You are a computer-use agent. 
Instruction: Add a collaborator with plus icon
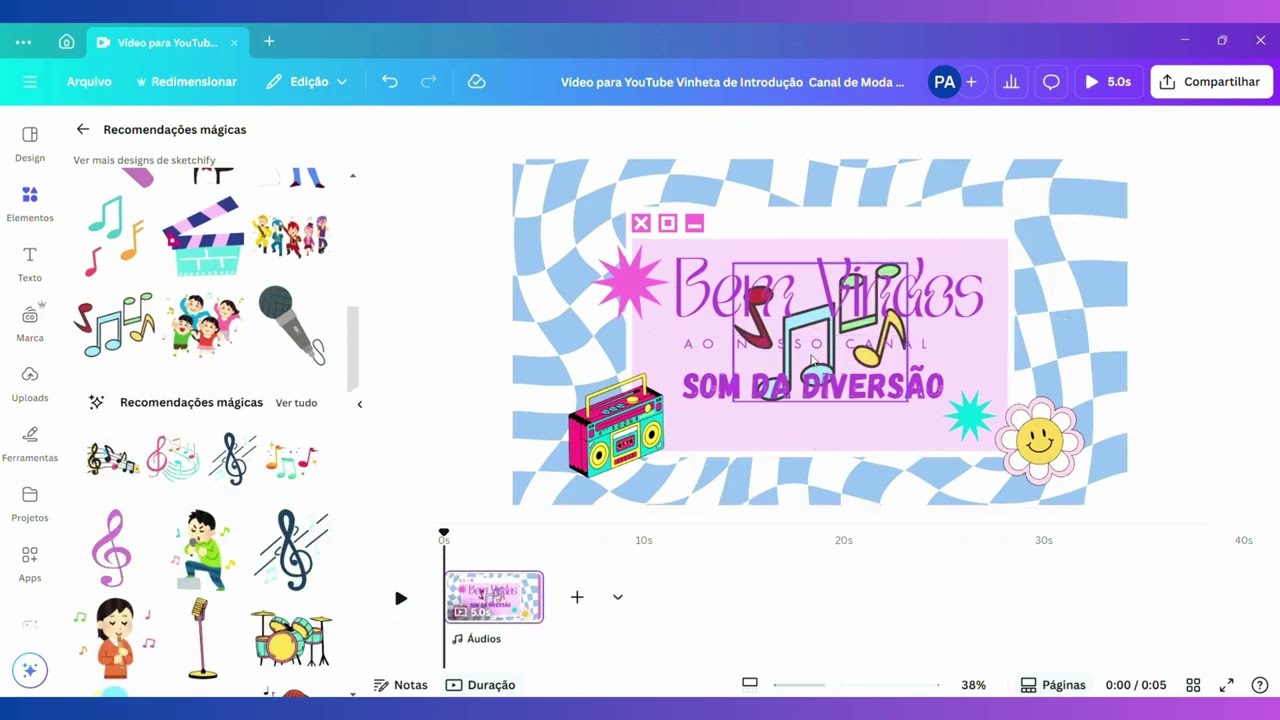pos(971,82)
